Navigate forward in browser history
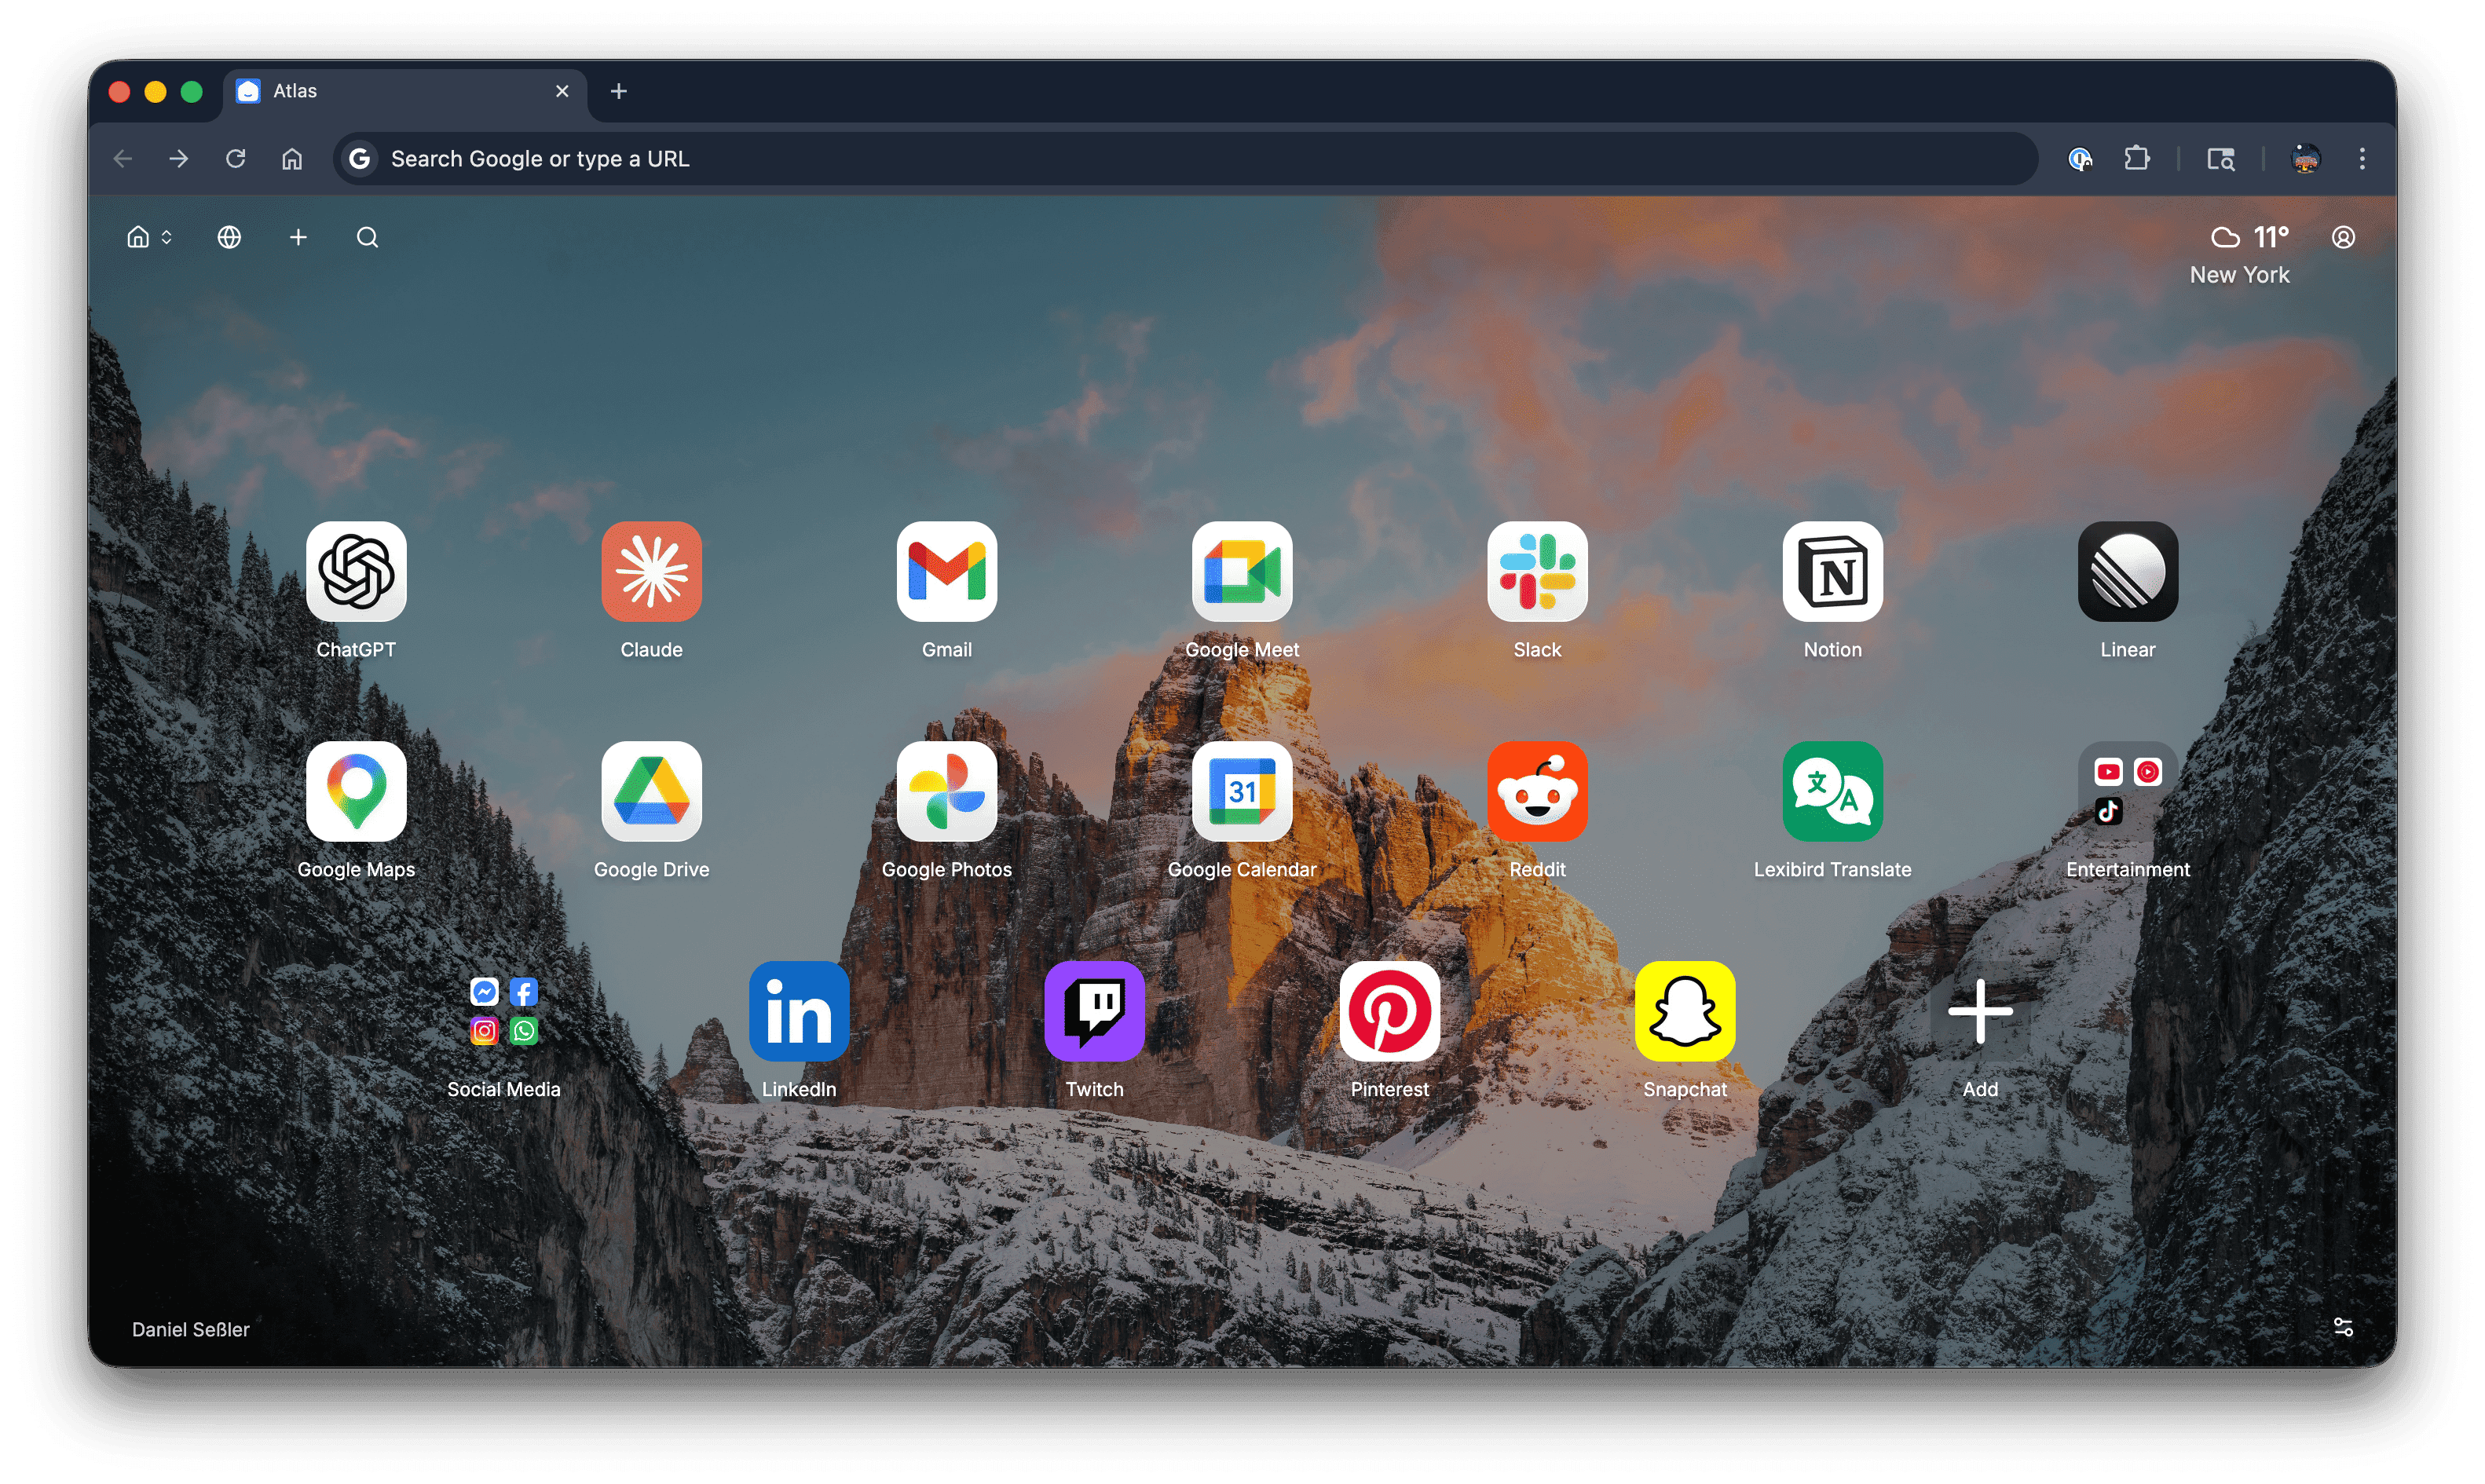This screenshot has height=1484, width=2485. pyautogui.click(x=178, y=158)
